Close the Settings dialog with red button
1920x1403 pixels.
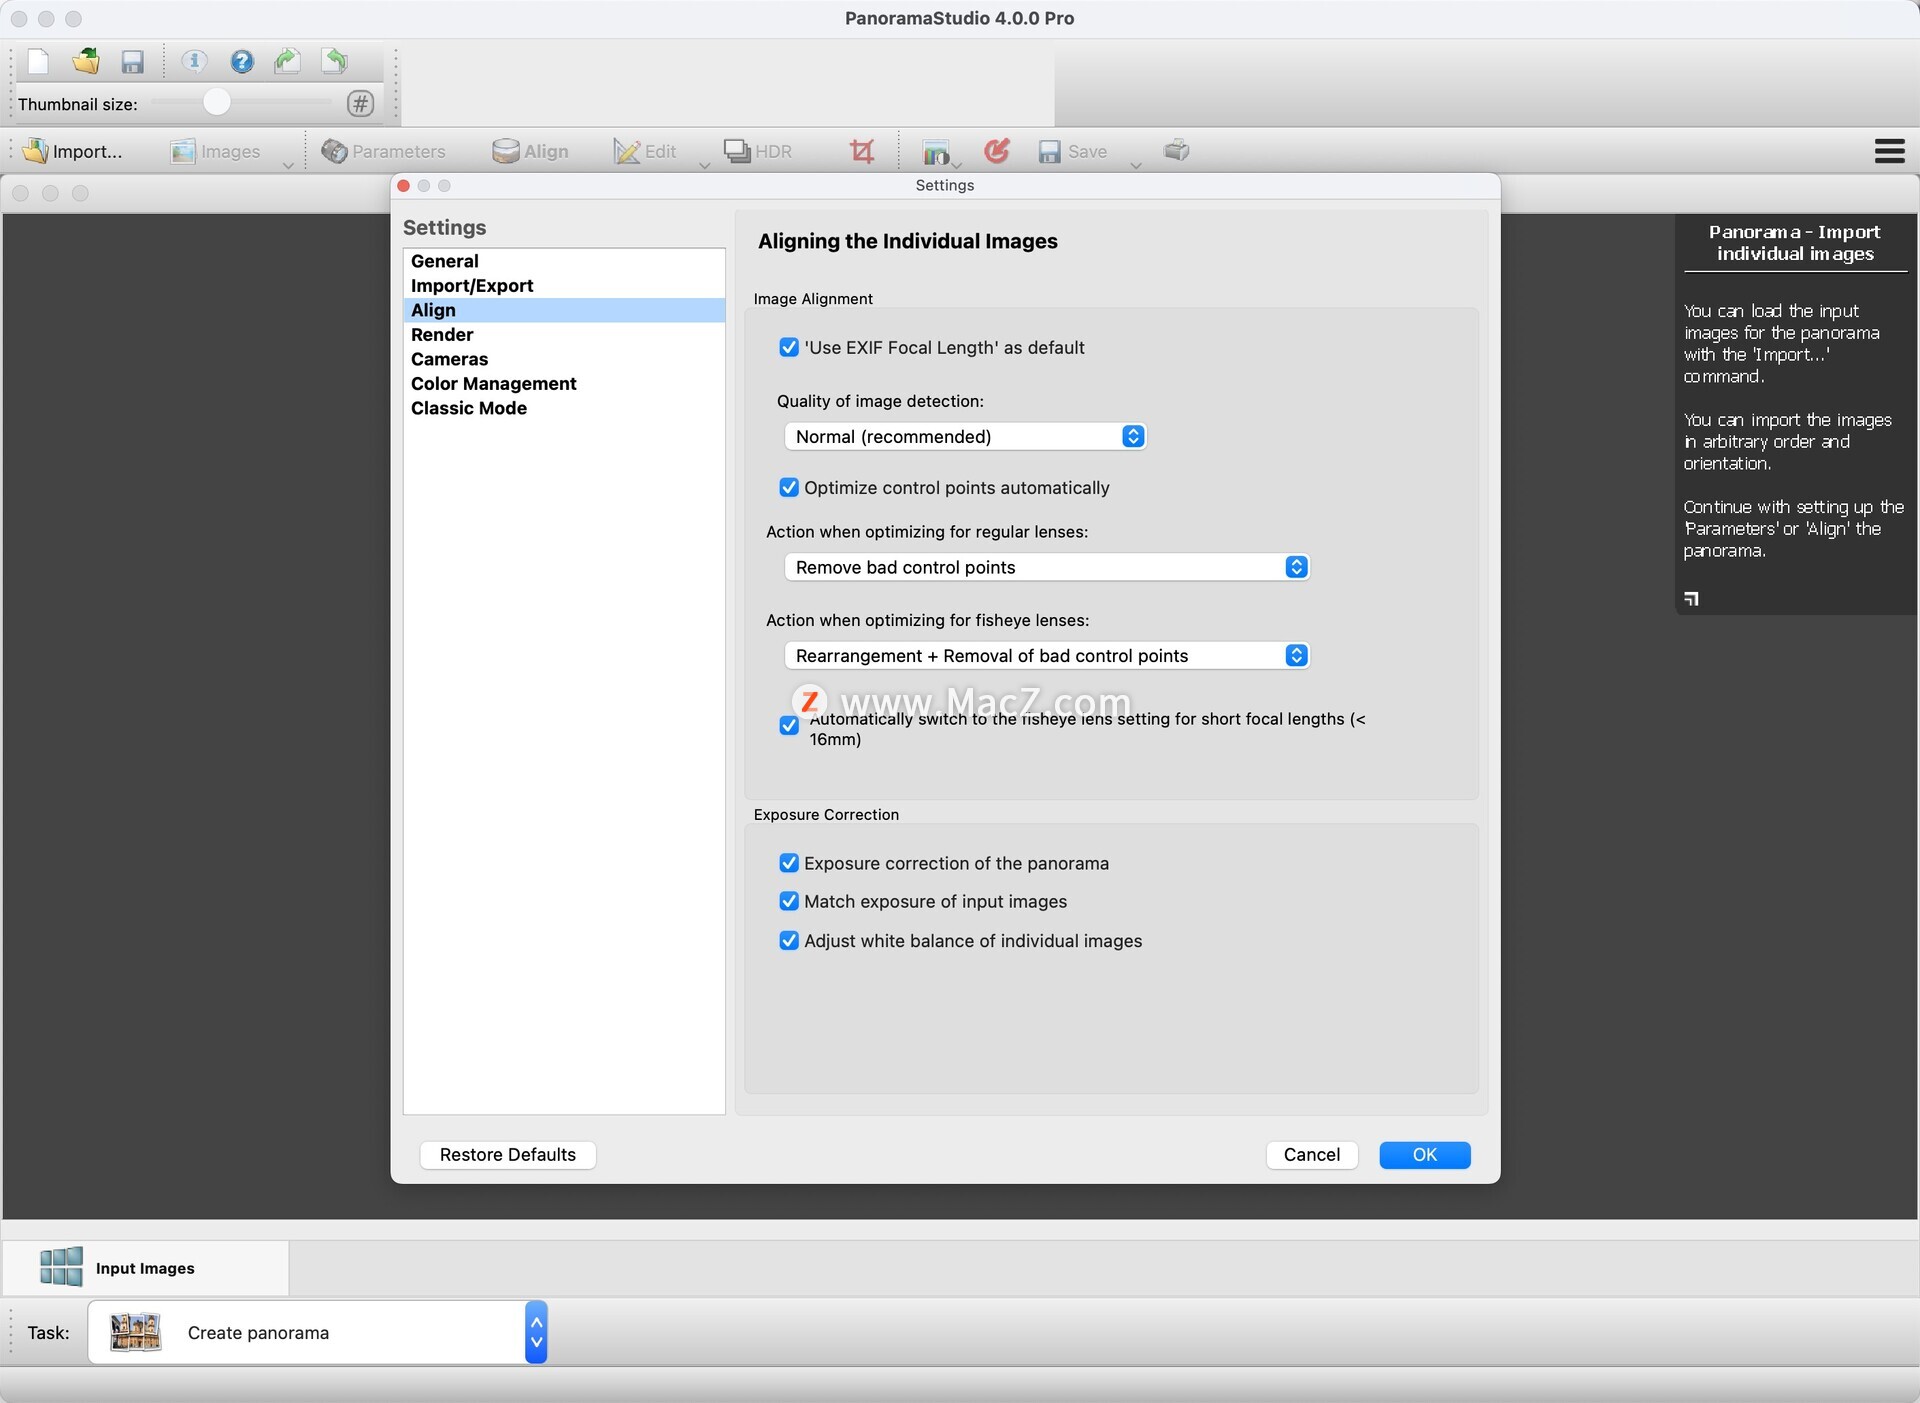tap(404, 186)
